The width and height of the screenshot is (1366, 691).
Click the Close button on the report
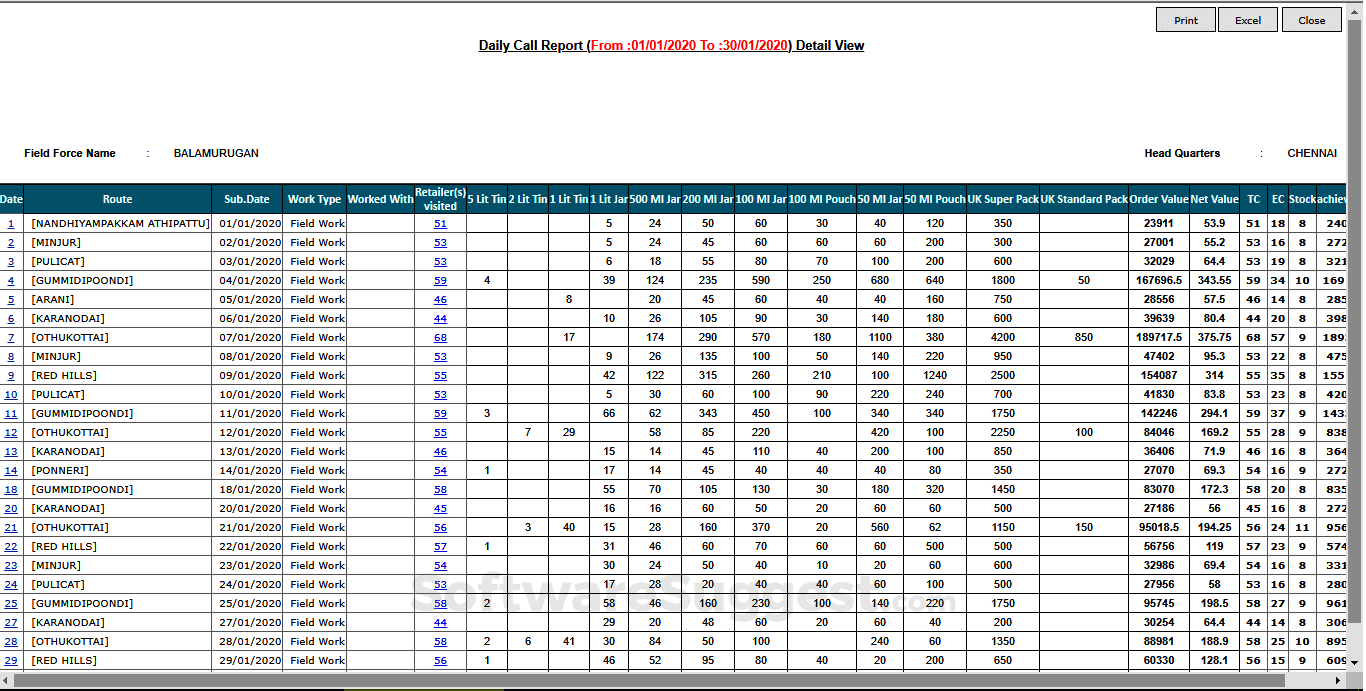[1311, 19]
